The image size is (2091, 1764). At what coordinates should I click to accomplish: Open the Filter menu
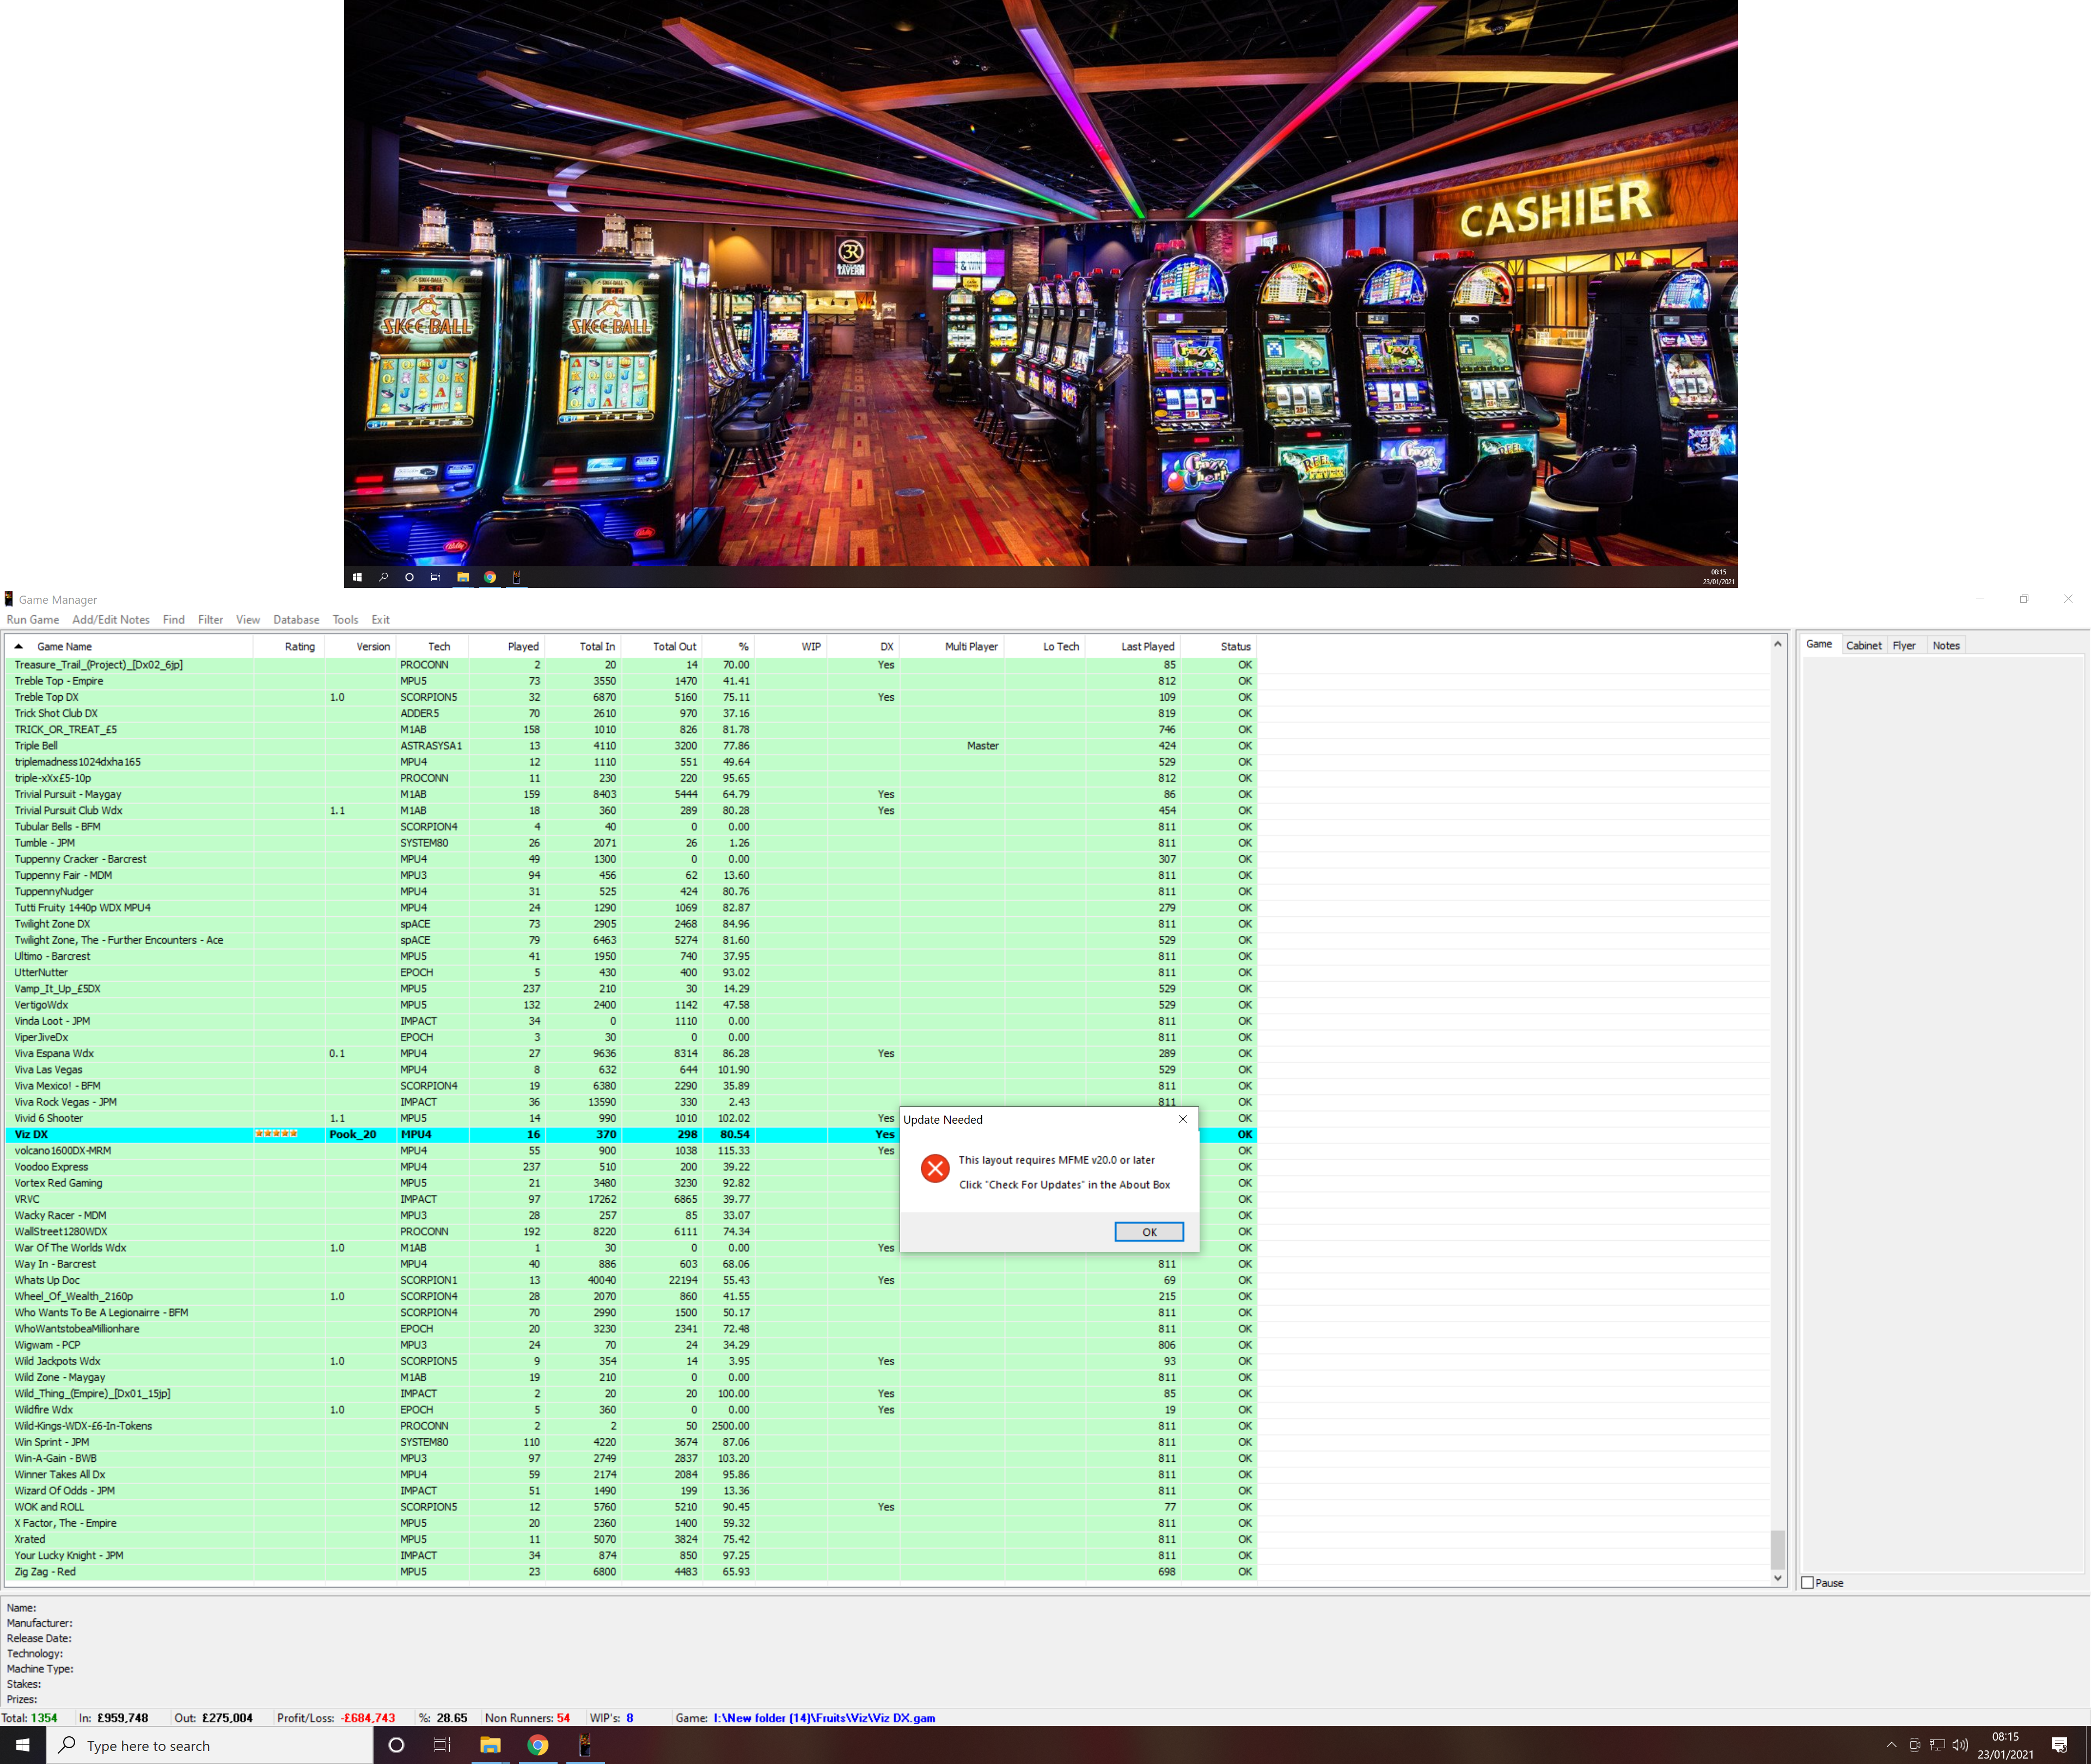[x=210, y=620]
